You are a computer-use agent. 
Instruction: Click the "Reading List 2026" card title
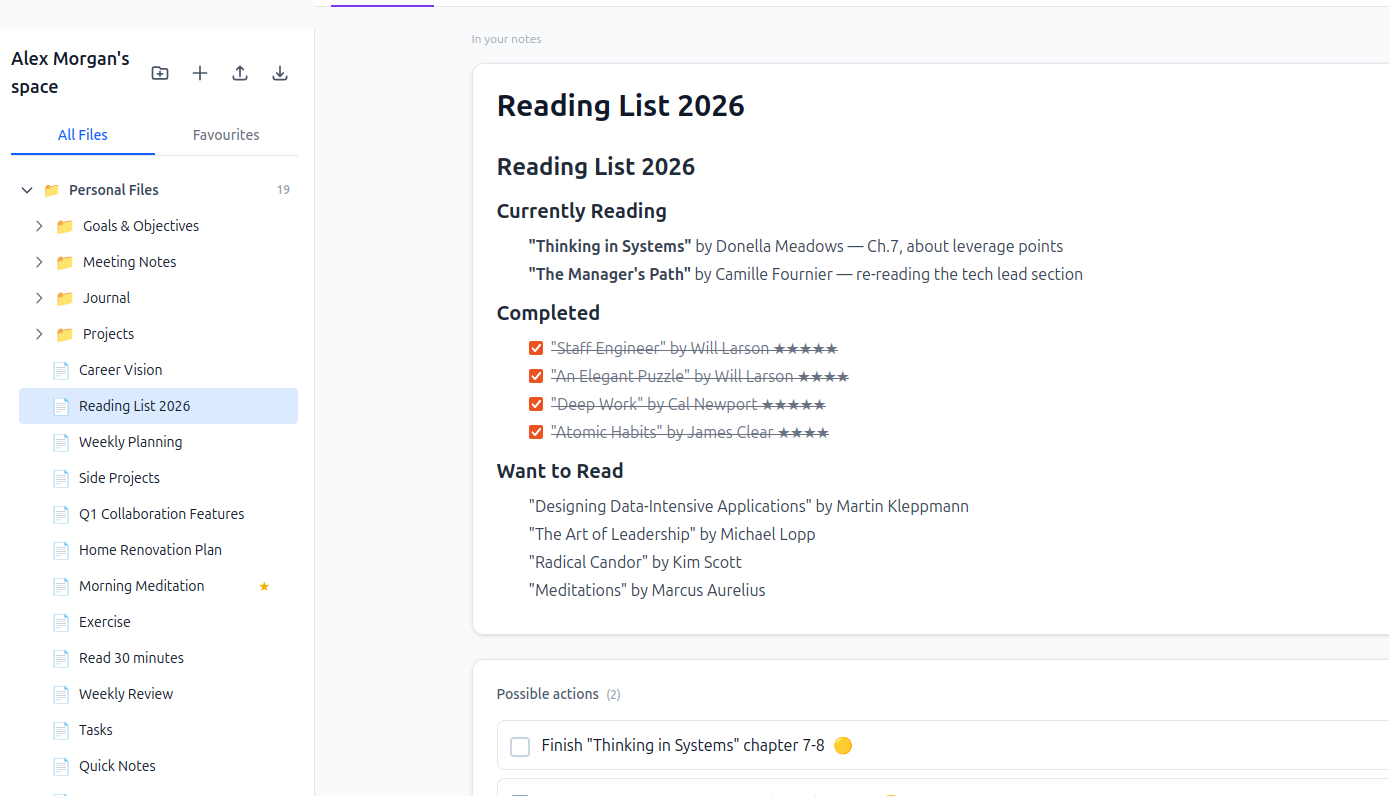(x=621, y=106)
